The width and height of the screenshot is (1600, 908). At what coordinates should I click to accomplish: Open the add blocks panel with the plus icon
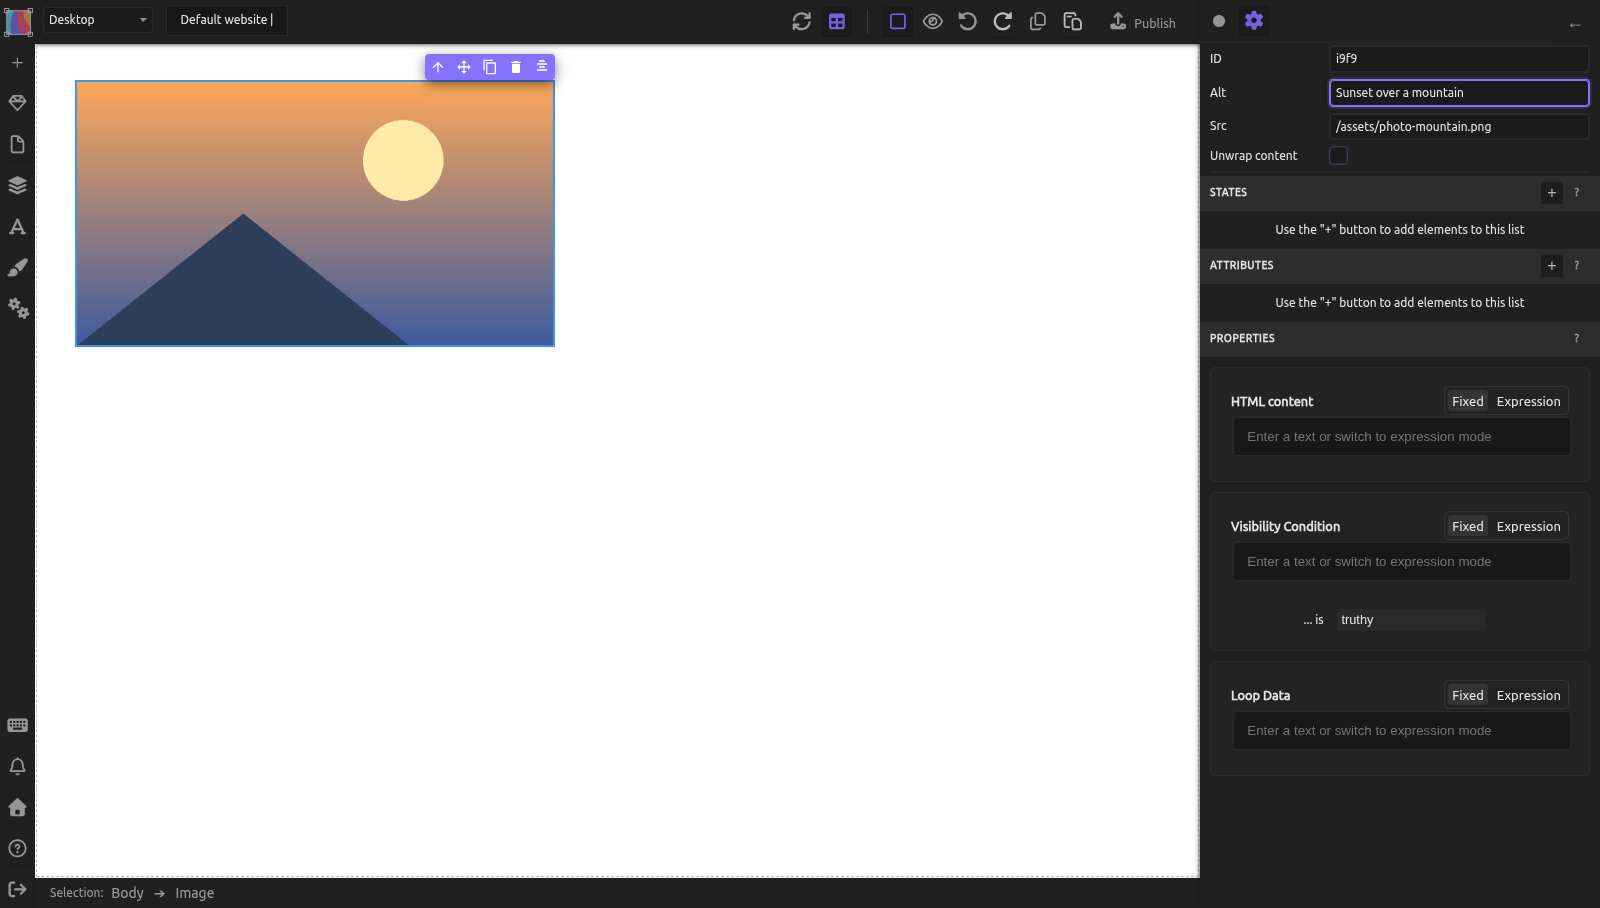click(x=17, y=63)
